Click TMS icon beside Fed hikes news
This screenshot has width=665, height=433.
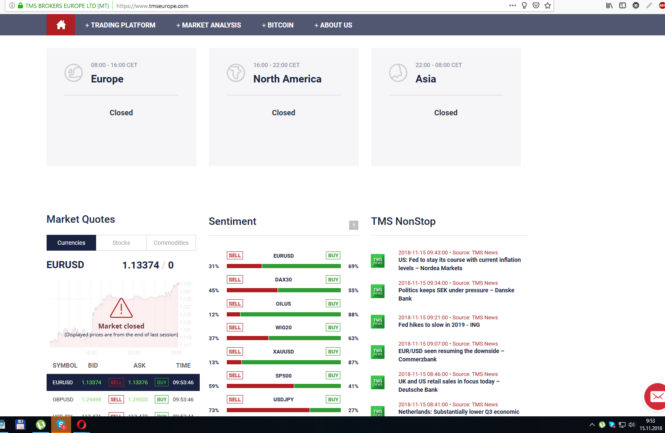(x=377, y=321)
